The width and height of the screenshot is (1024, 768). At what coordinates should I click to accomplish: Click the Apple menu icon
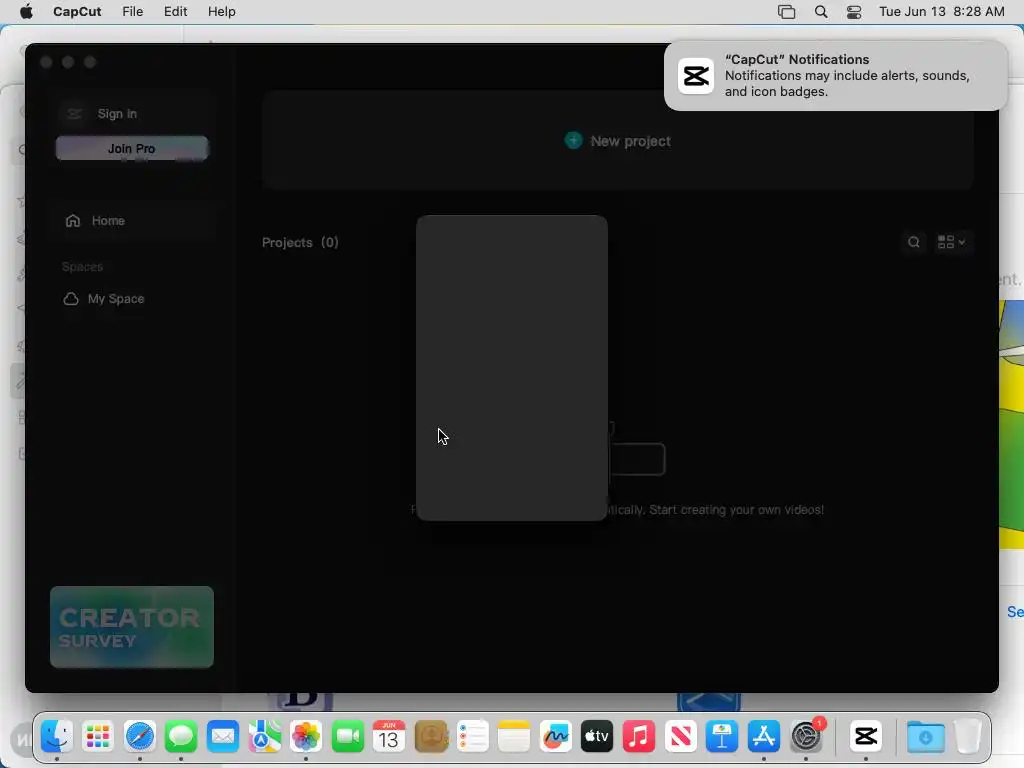click(x=26, y=12)
